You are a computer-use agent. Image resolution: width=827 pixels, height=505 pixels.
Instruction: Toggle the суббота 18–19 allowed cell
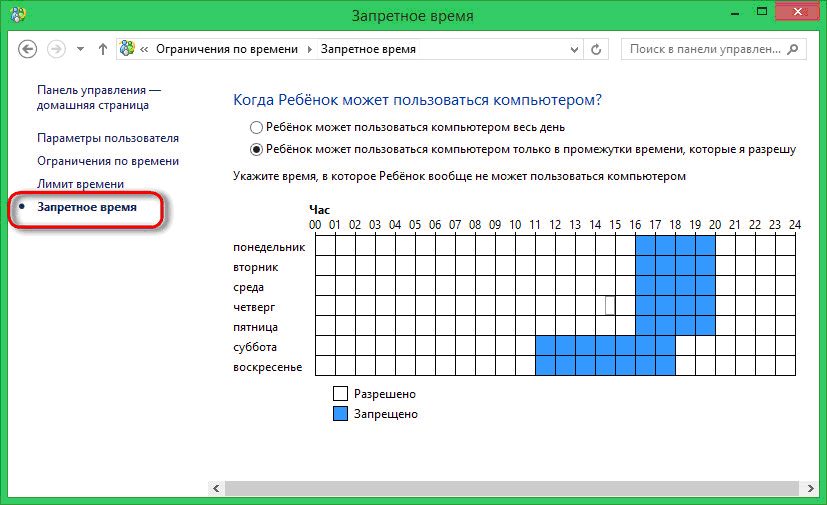click(x=685, y=346)
